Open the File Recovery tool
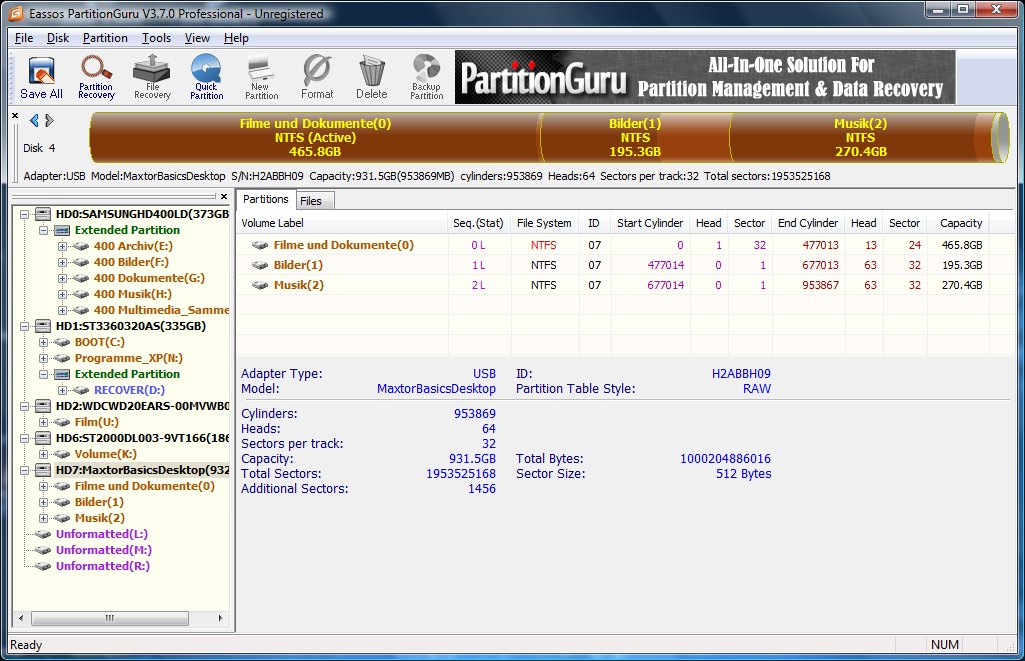Screen dimensions: 1025x661 (152, 77)
